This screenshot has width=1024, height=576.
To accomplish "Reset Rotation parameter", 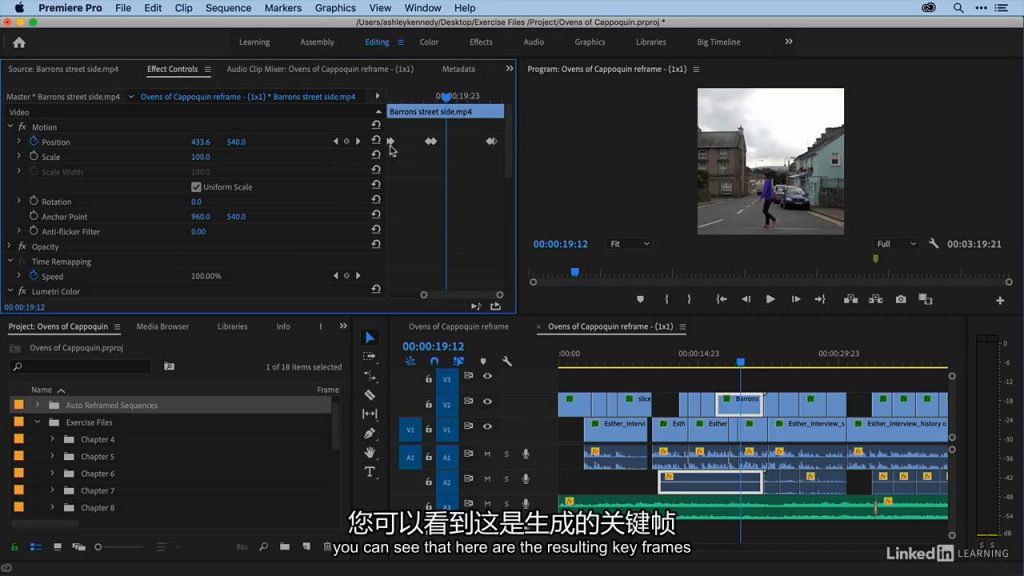I will coord(376,199).
